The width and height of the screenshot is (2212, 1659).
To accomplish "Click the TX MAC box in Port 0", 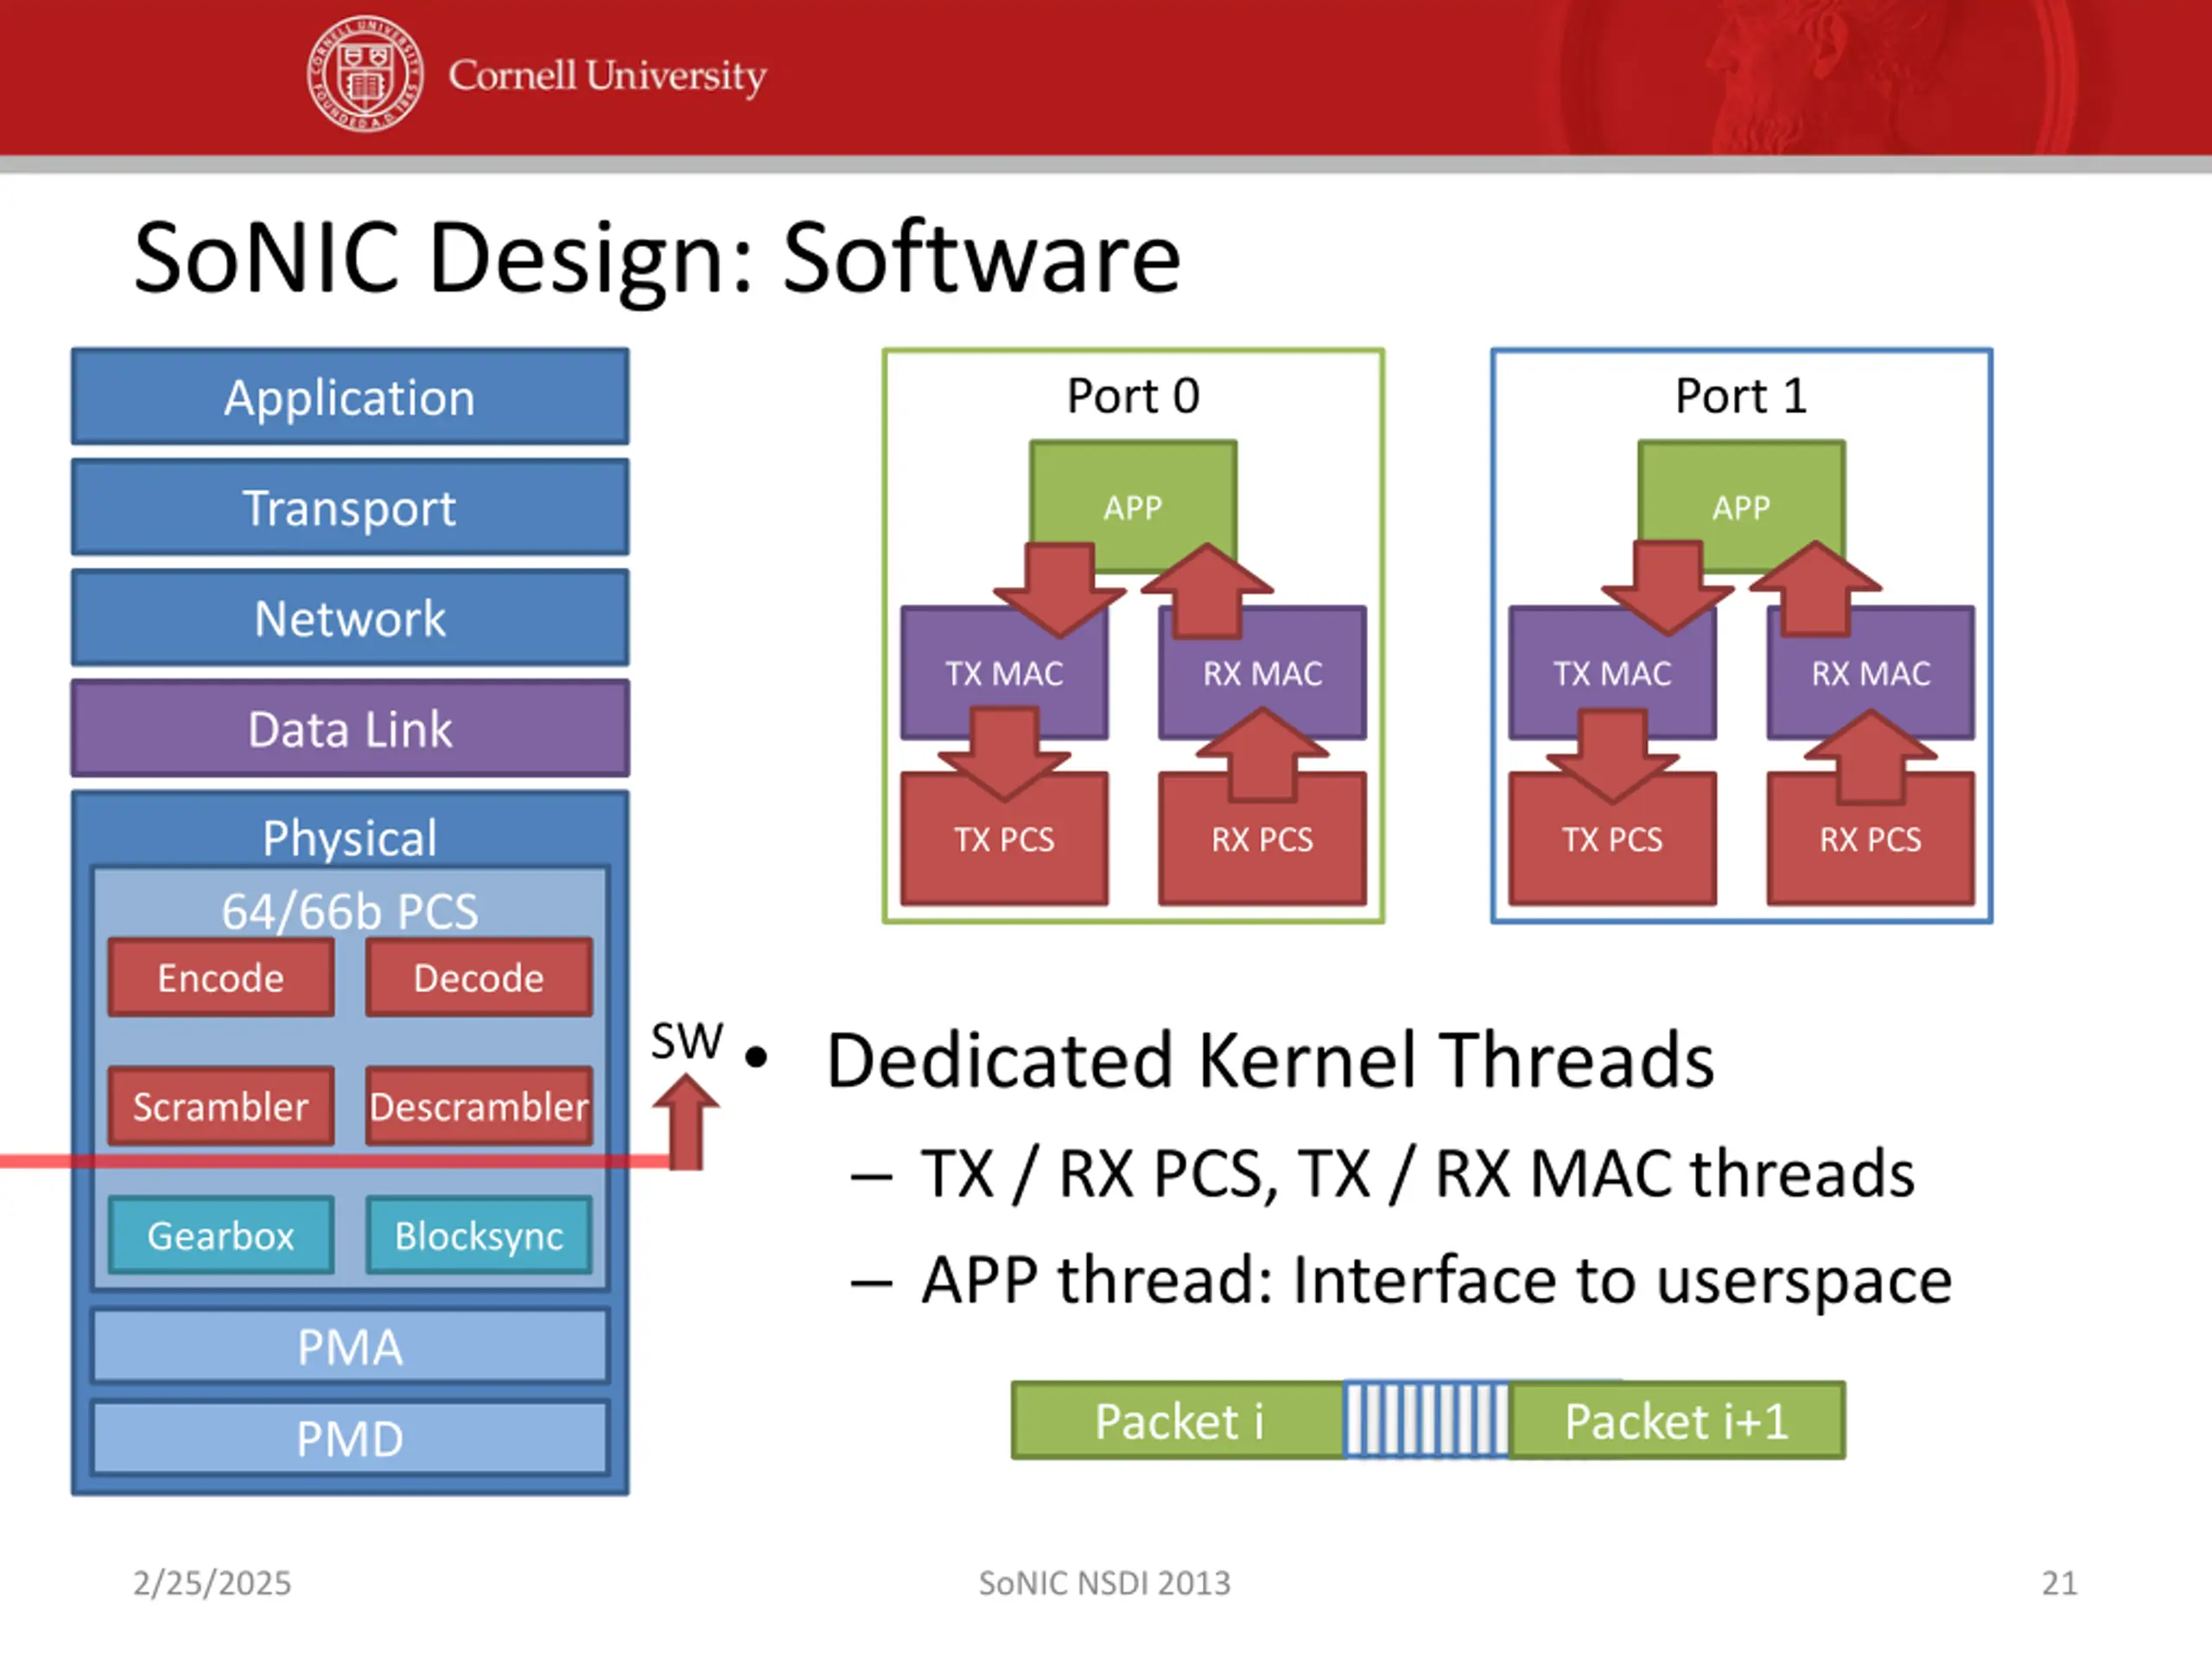I will 1004,673.
